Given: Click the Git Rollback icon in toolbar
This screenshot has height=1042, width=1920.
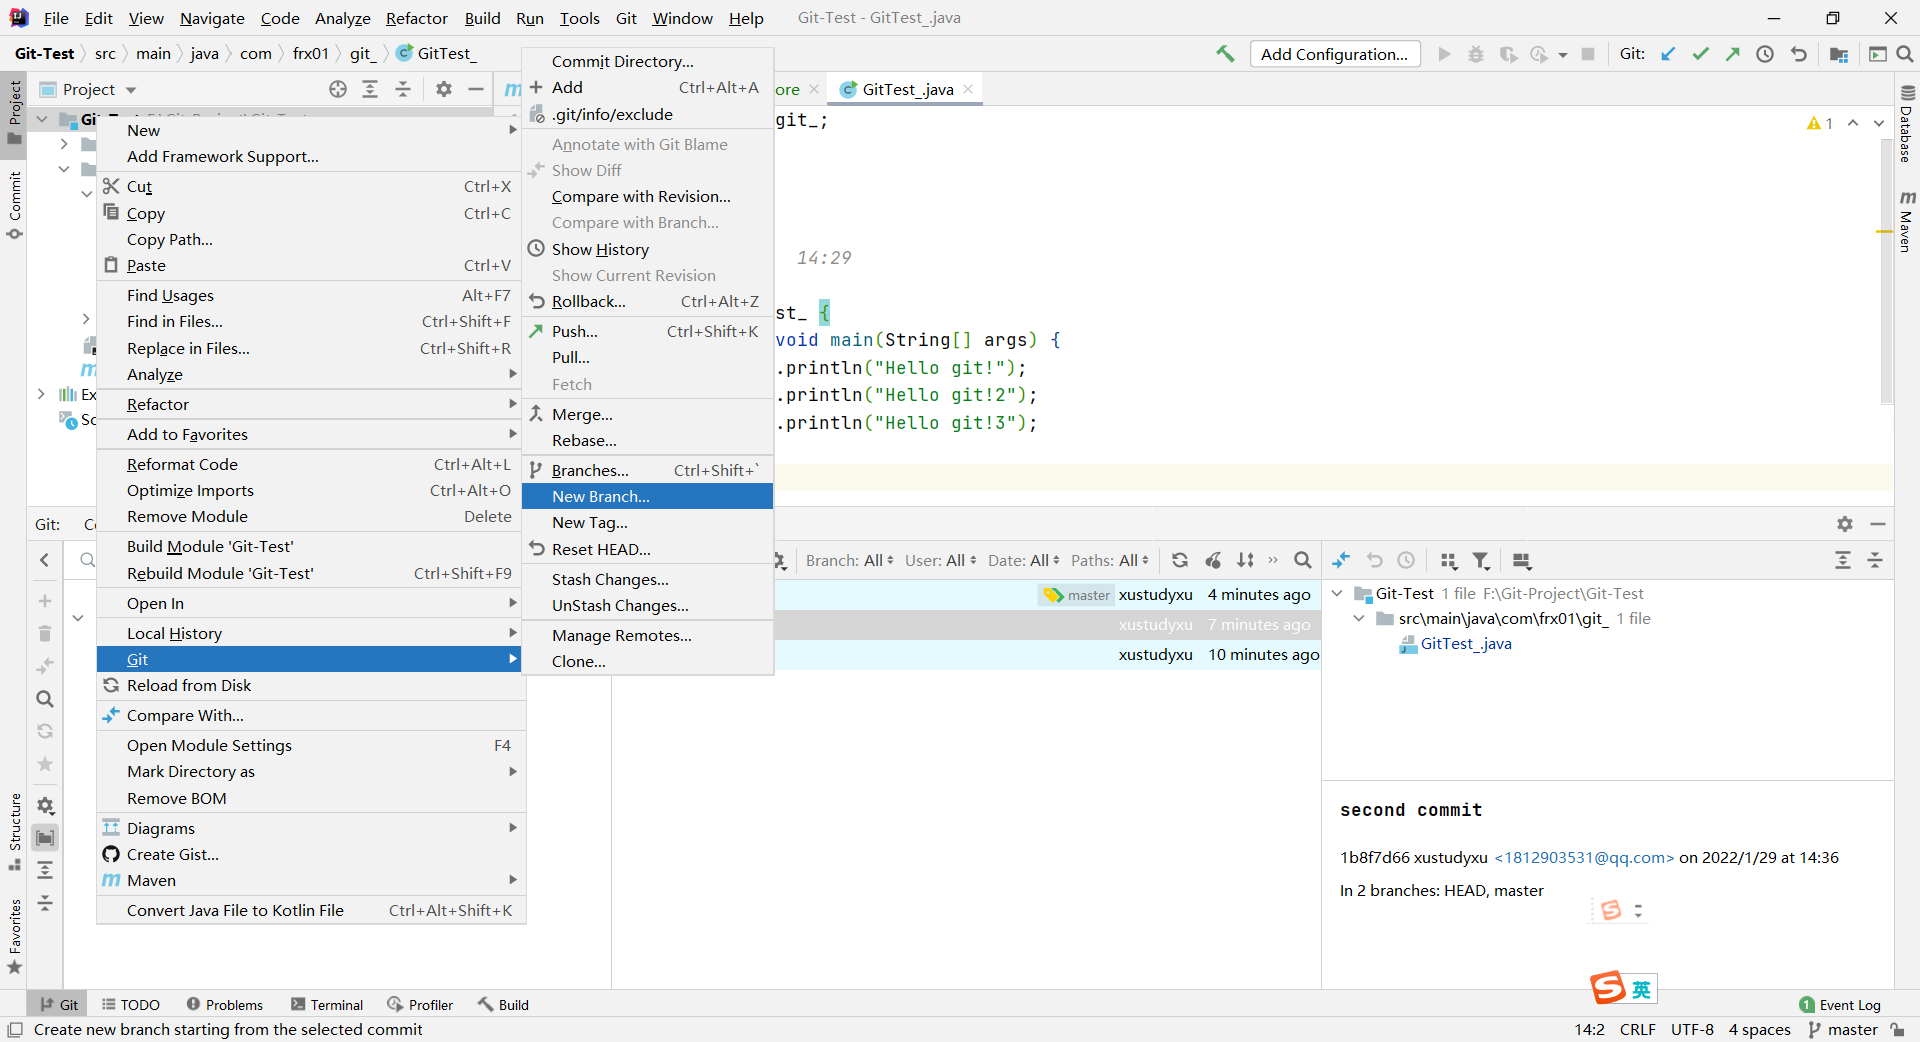Looking at the screenshot, I should tap(1798, 54).
